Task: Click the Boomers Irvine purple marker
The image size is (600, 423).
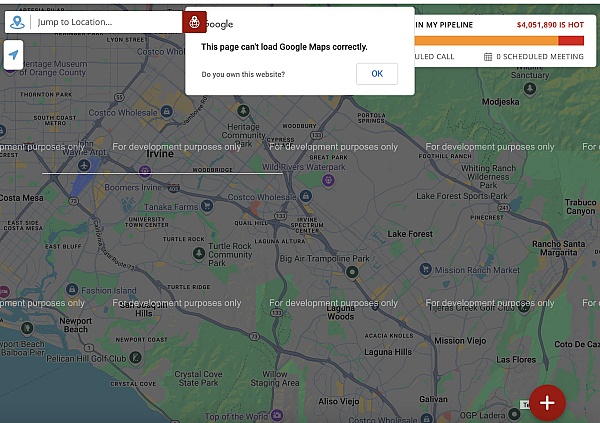Action: (145, 170)
